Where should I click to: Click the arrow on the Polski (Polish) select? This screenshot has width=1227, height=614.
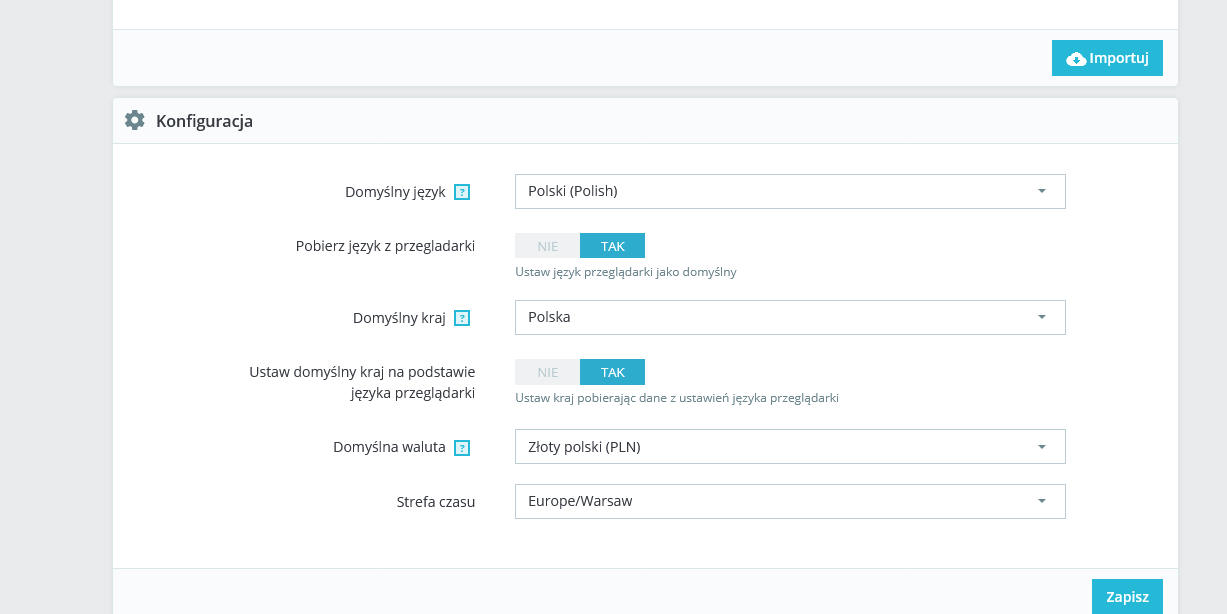pyautogui.click(x=1041, y=192)
